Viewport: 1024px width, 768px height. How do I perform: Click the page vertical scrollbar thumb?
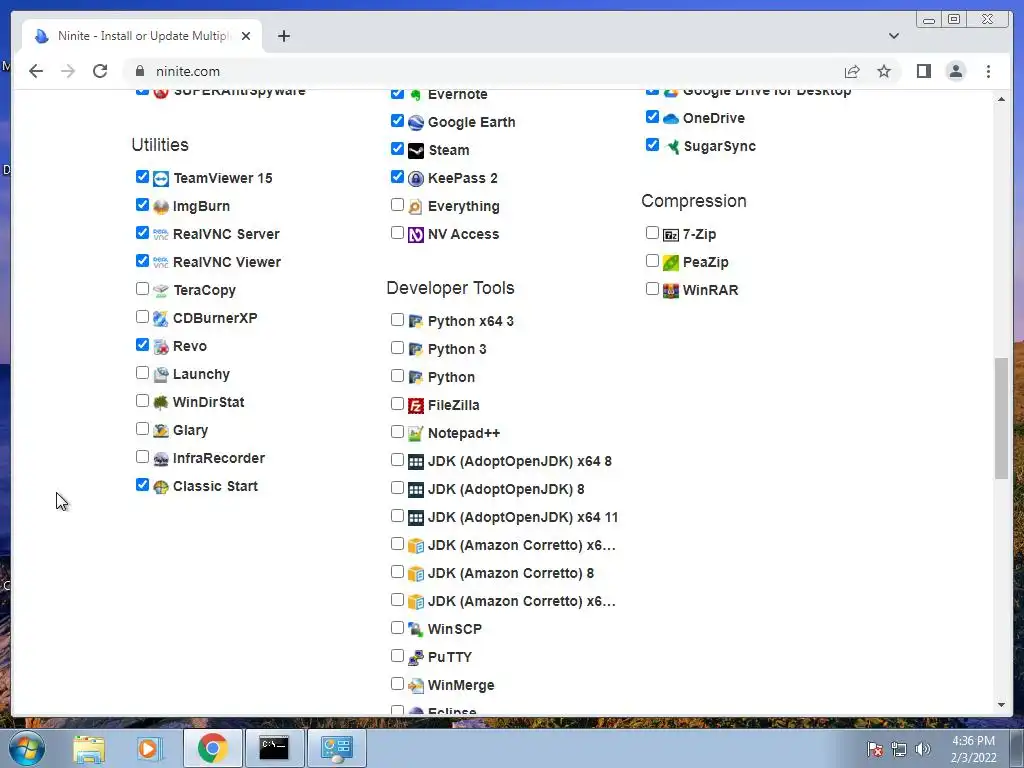(1001, 418)
